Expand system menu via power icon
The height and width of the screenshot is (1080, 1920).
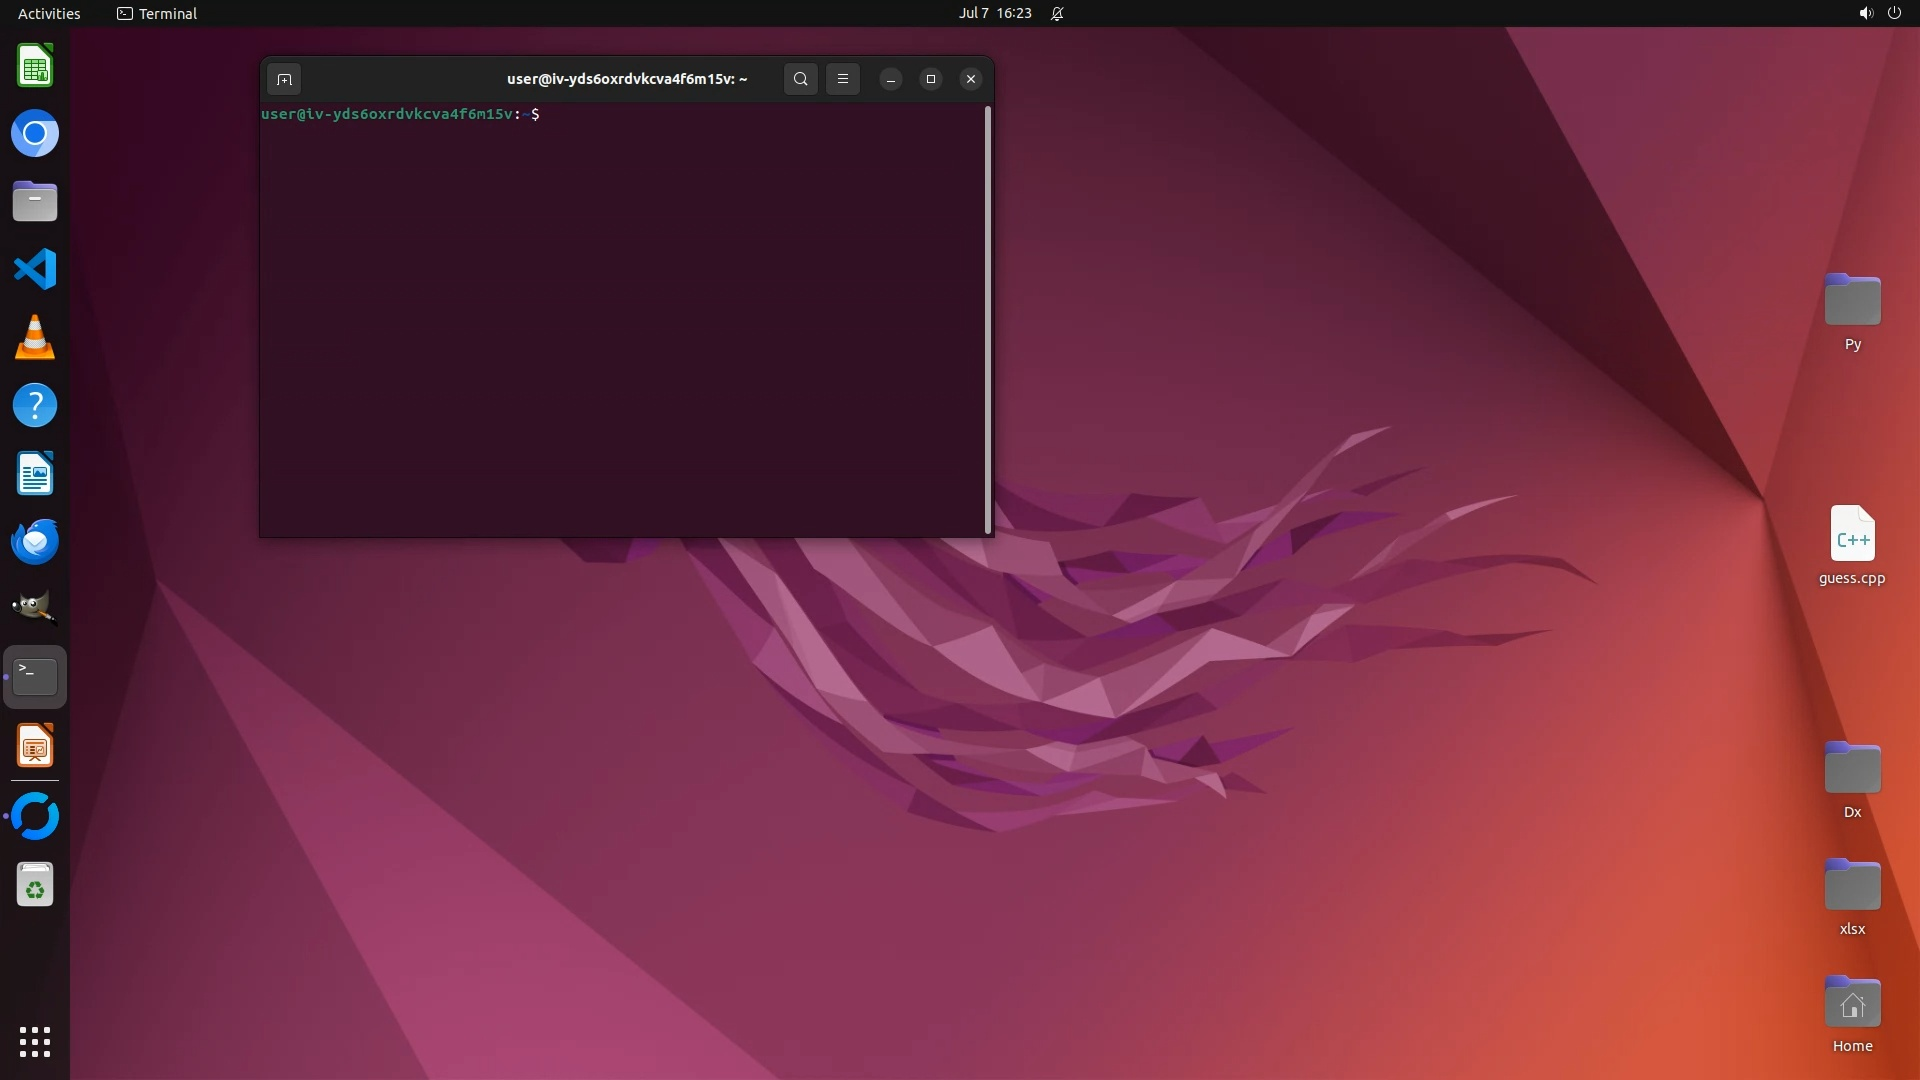pos(1894,13)
